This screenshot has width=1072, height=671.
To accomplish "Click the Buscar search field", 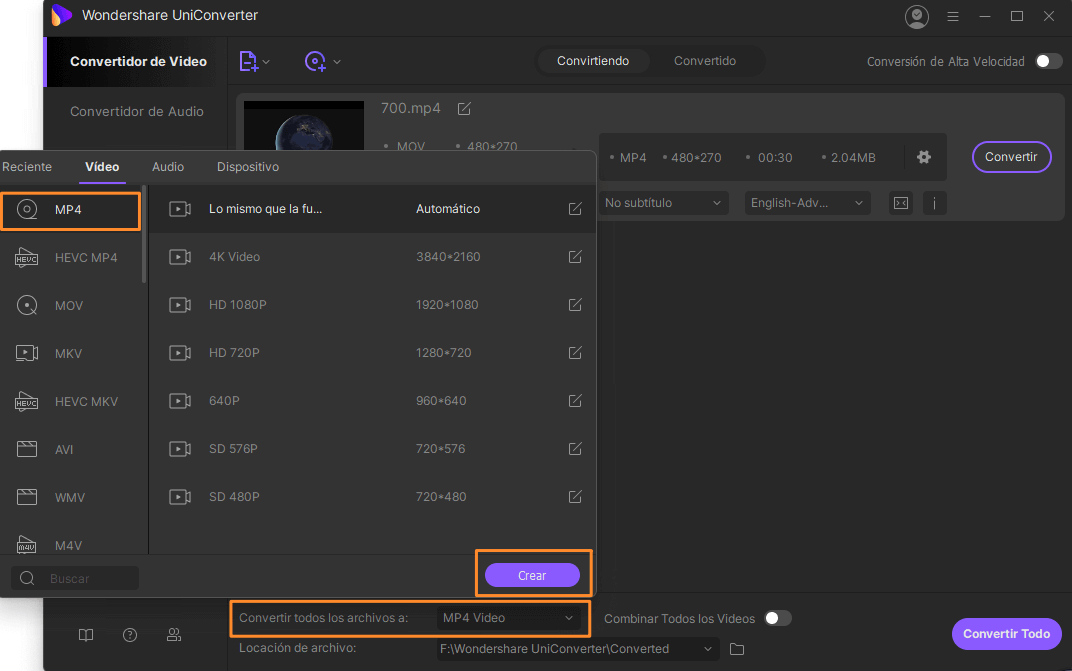I will point(90,578).
